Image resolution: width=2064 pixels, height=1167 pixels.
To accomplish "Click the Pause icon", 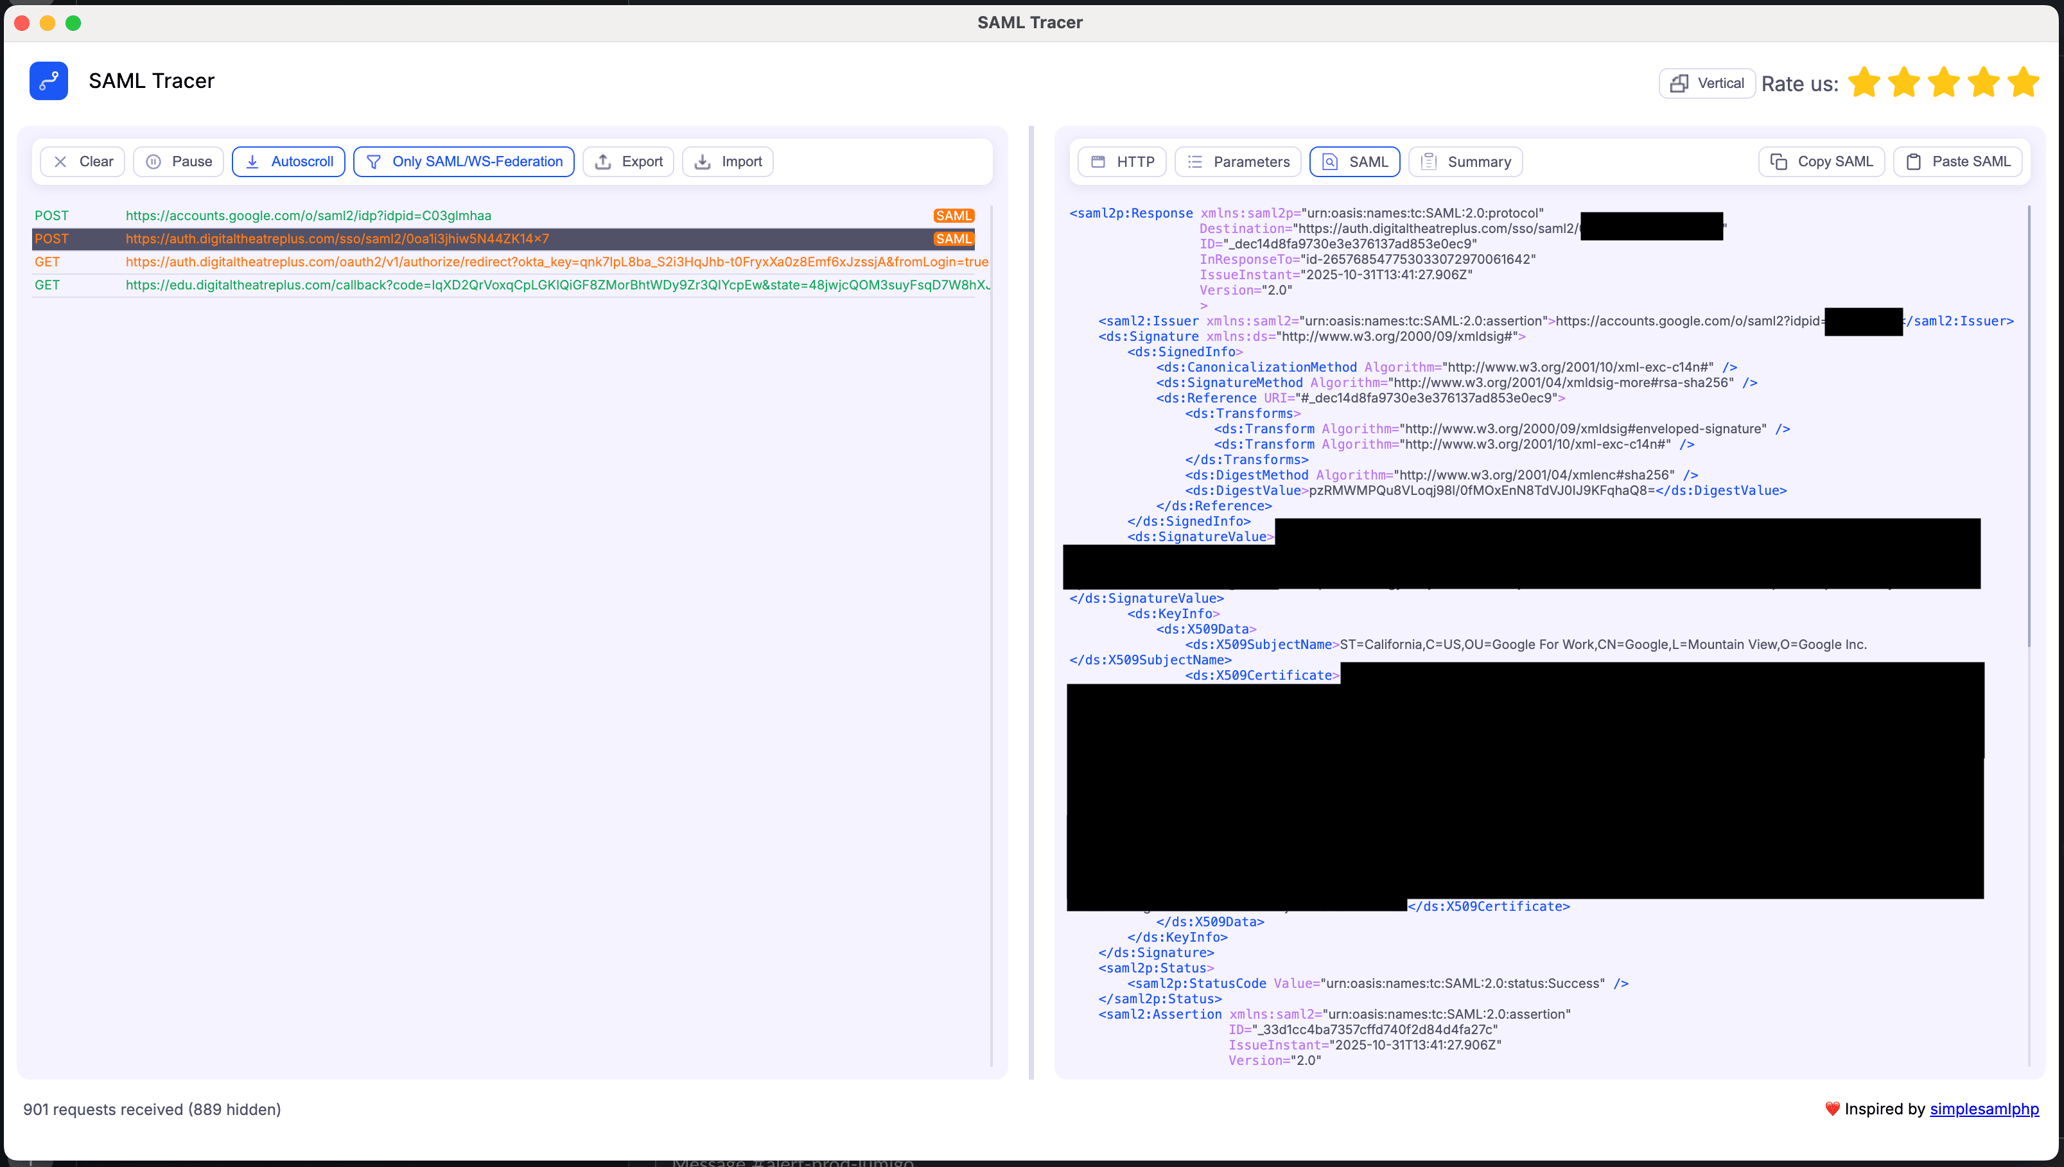I will pos(153,161).
